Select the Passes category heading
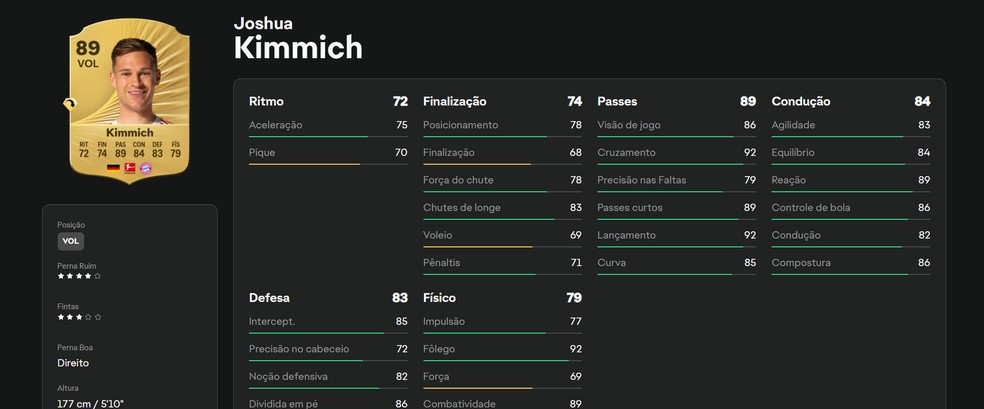 (x=617, y=101)
